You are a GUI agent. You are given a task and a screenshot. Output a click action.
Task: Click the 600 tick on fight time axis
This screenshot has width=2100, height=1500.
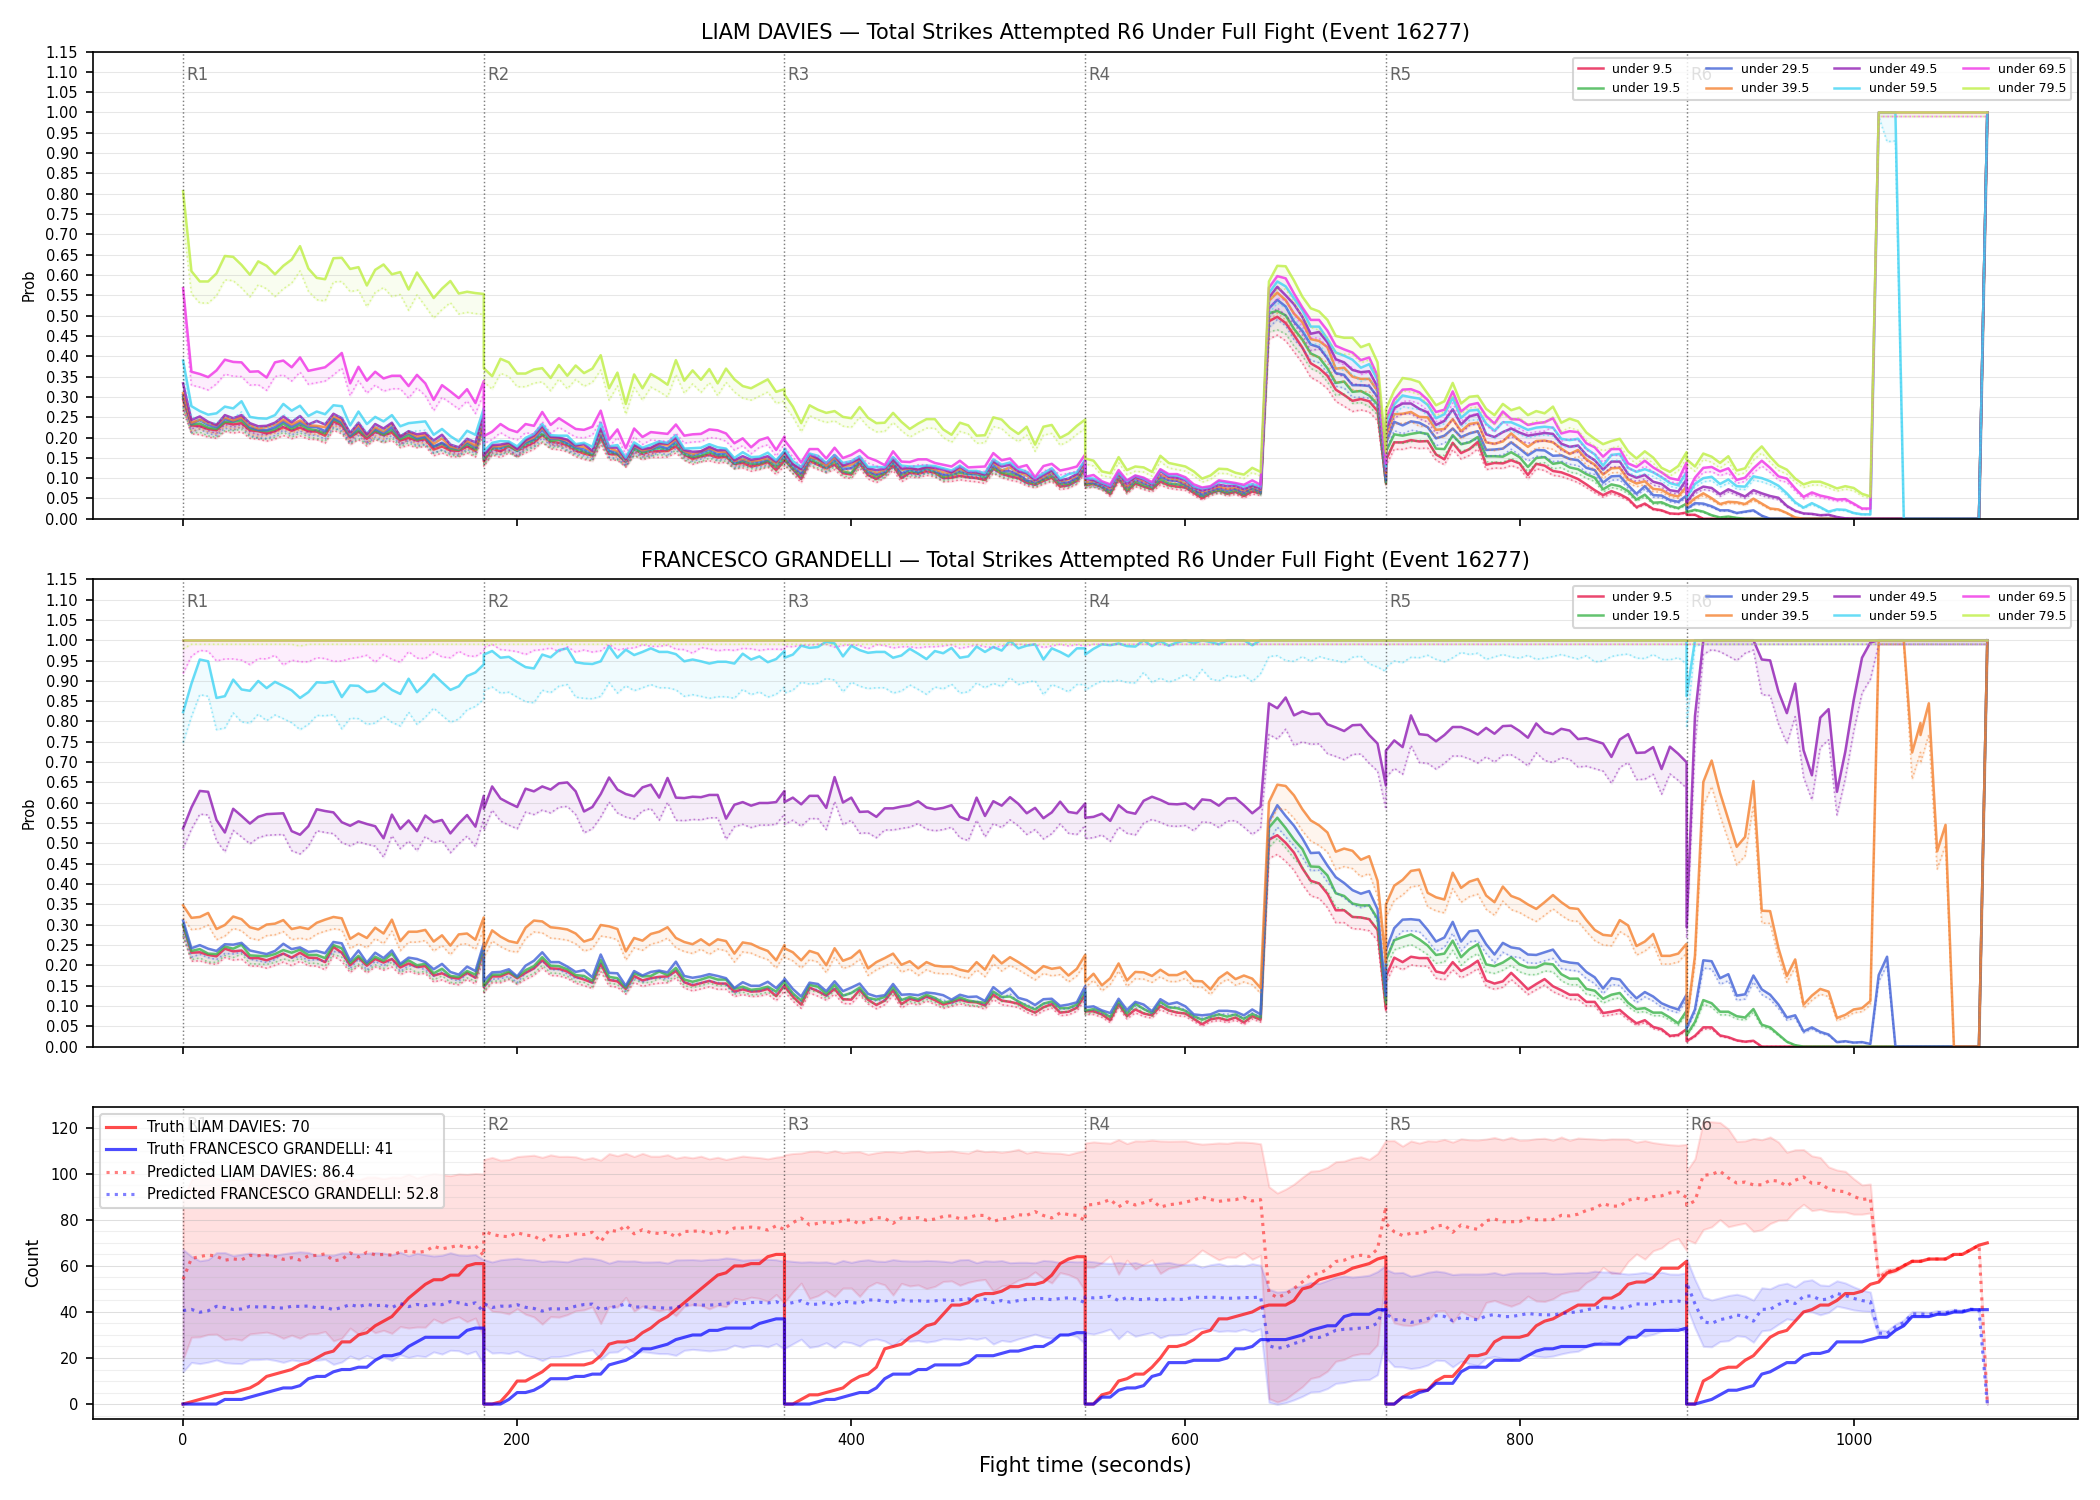tap(1185, 1439)
